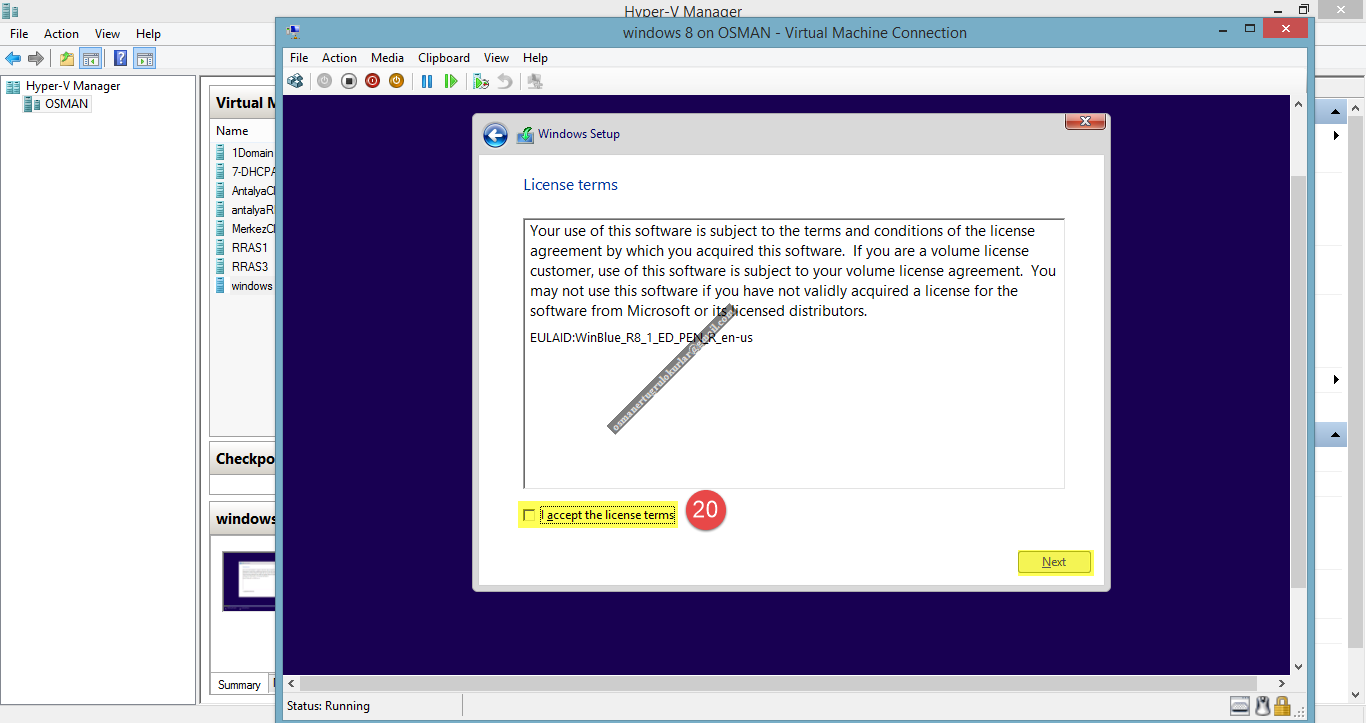Screen dimensions: 1366x723
Task: Open the Clipboard menu
Action: 443,58
